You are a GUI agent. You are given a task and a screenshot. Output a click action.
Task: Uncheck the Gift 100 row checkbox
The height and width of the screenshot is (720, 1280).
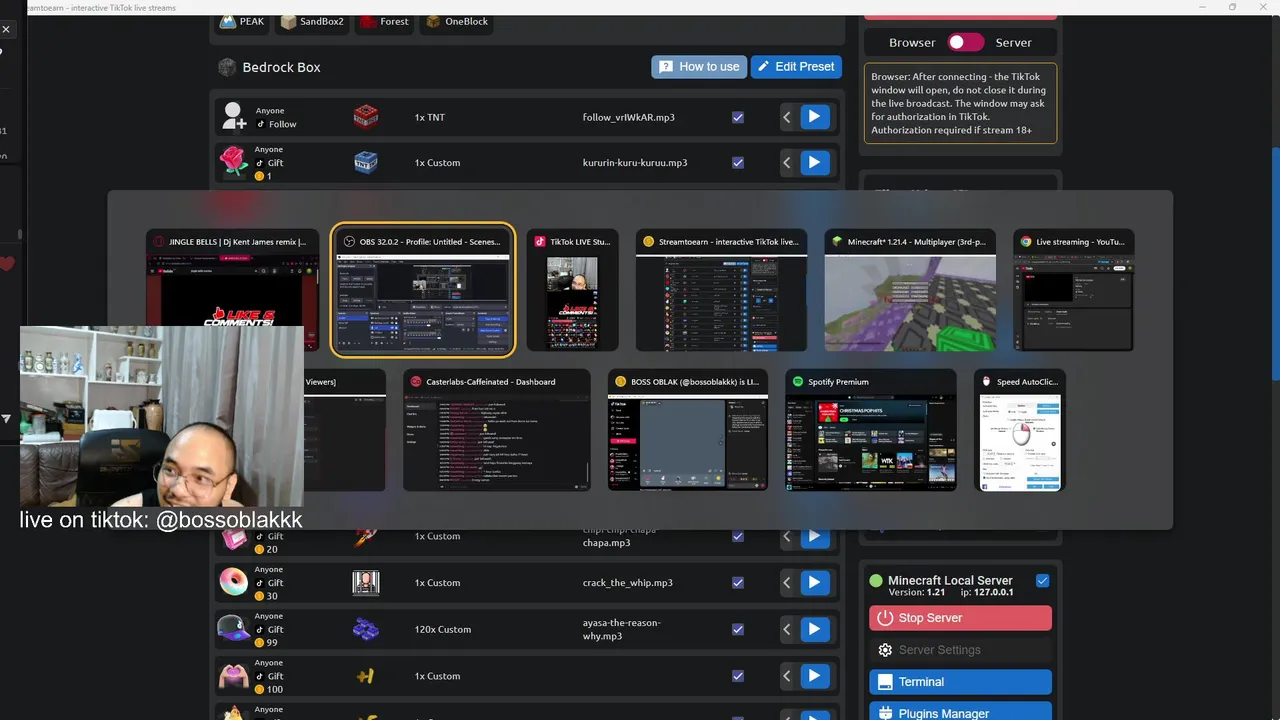738,676
